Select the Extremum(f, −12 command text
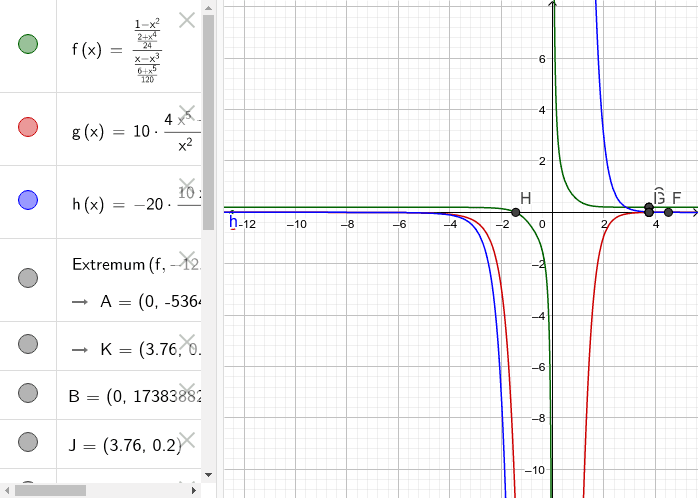700x500 pixels. click(136, 265)
